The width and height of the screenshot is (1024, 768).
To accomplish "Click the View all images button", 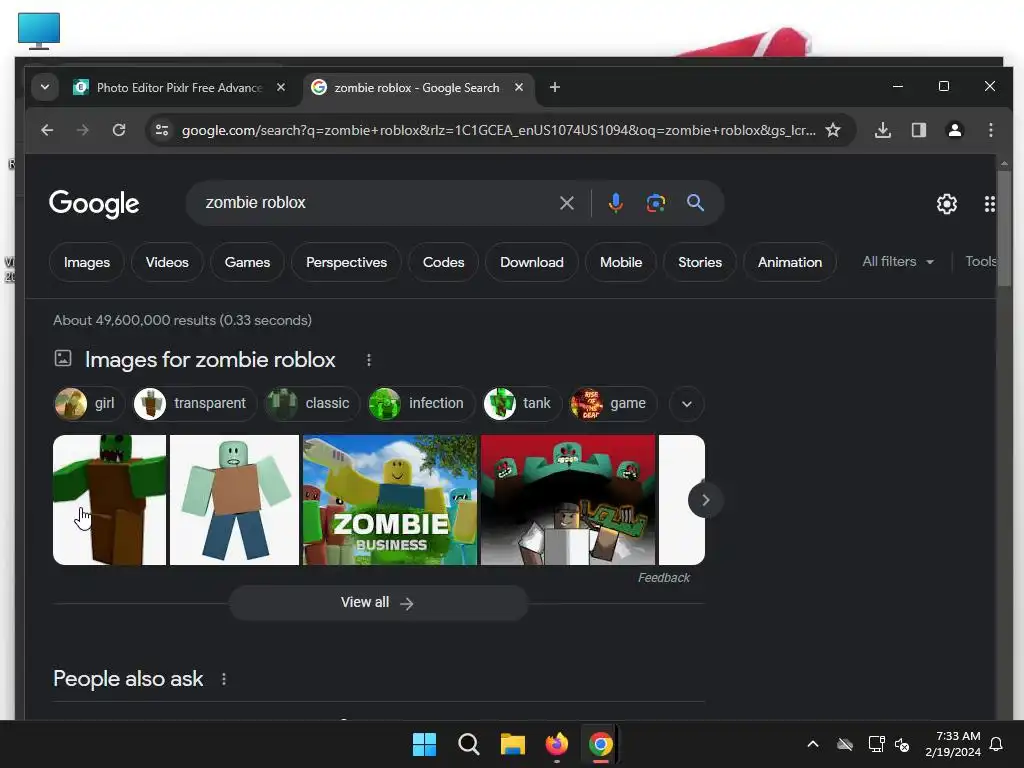I will click(x=377, y=602).
